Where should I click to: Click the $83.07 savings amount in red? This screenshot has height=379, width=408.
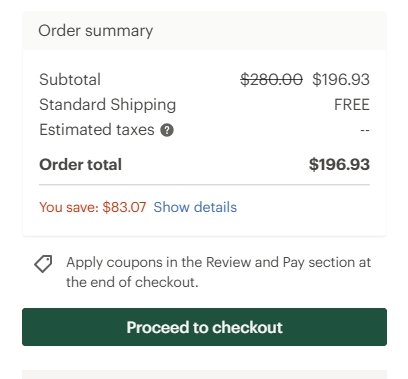[x=124, y=207]
